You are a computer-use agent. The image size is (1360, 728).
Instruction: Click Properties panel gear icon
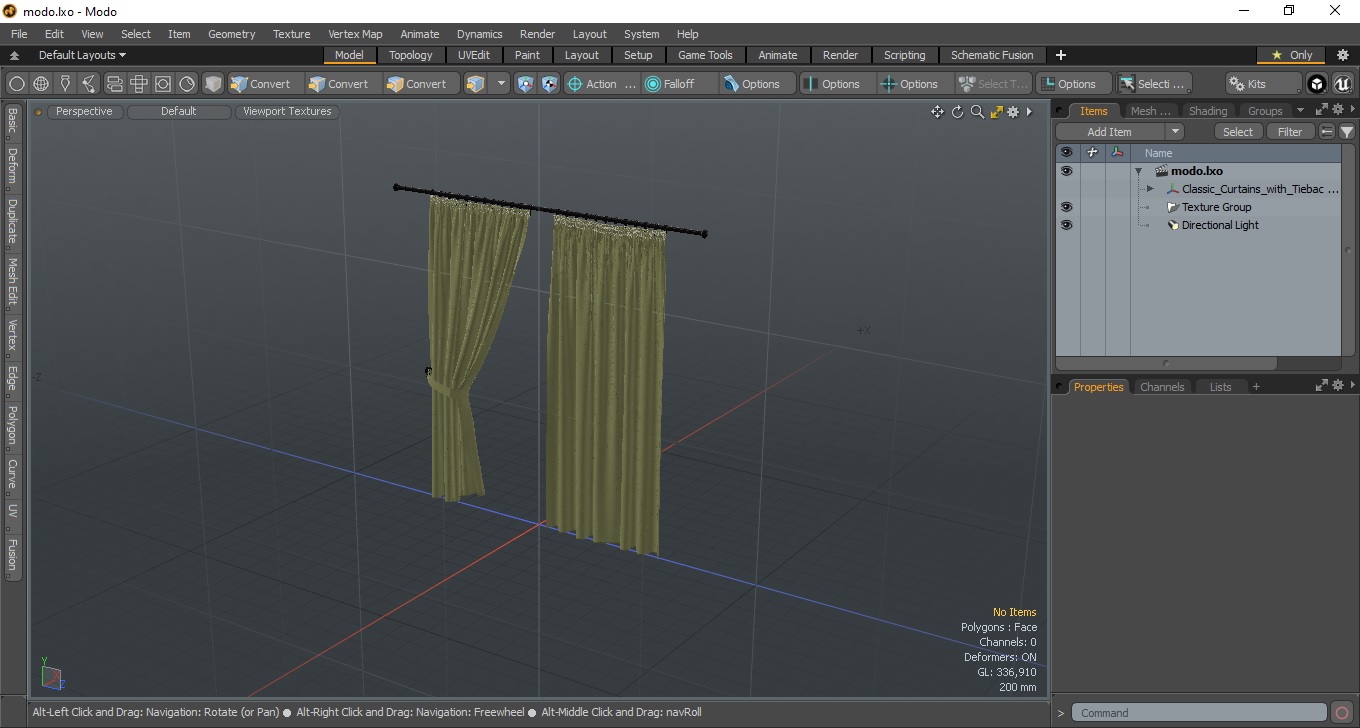point(1337,386)
